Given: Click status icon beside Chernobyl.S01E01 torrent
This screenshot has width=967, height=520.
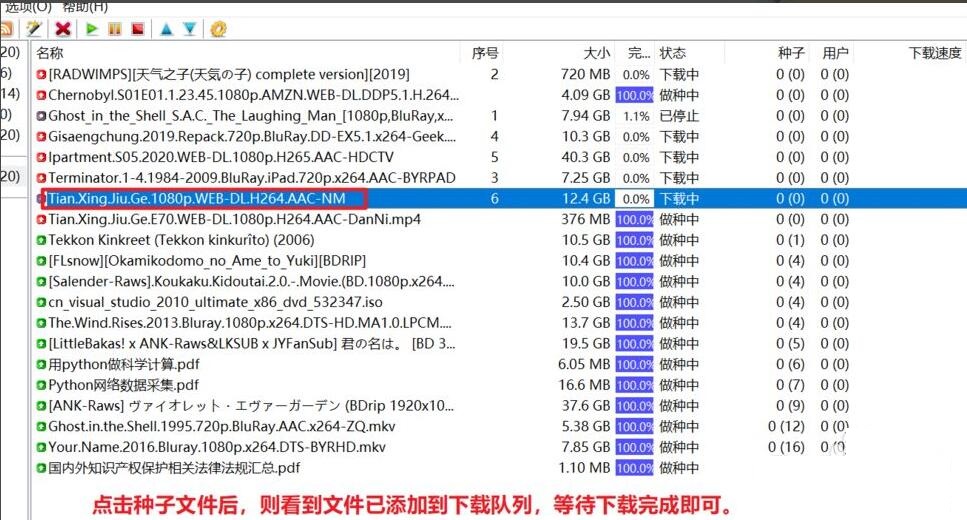Looking at the screenshot, I should pyautogui.click(x=41, y=96).
